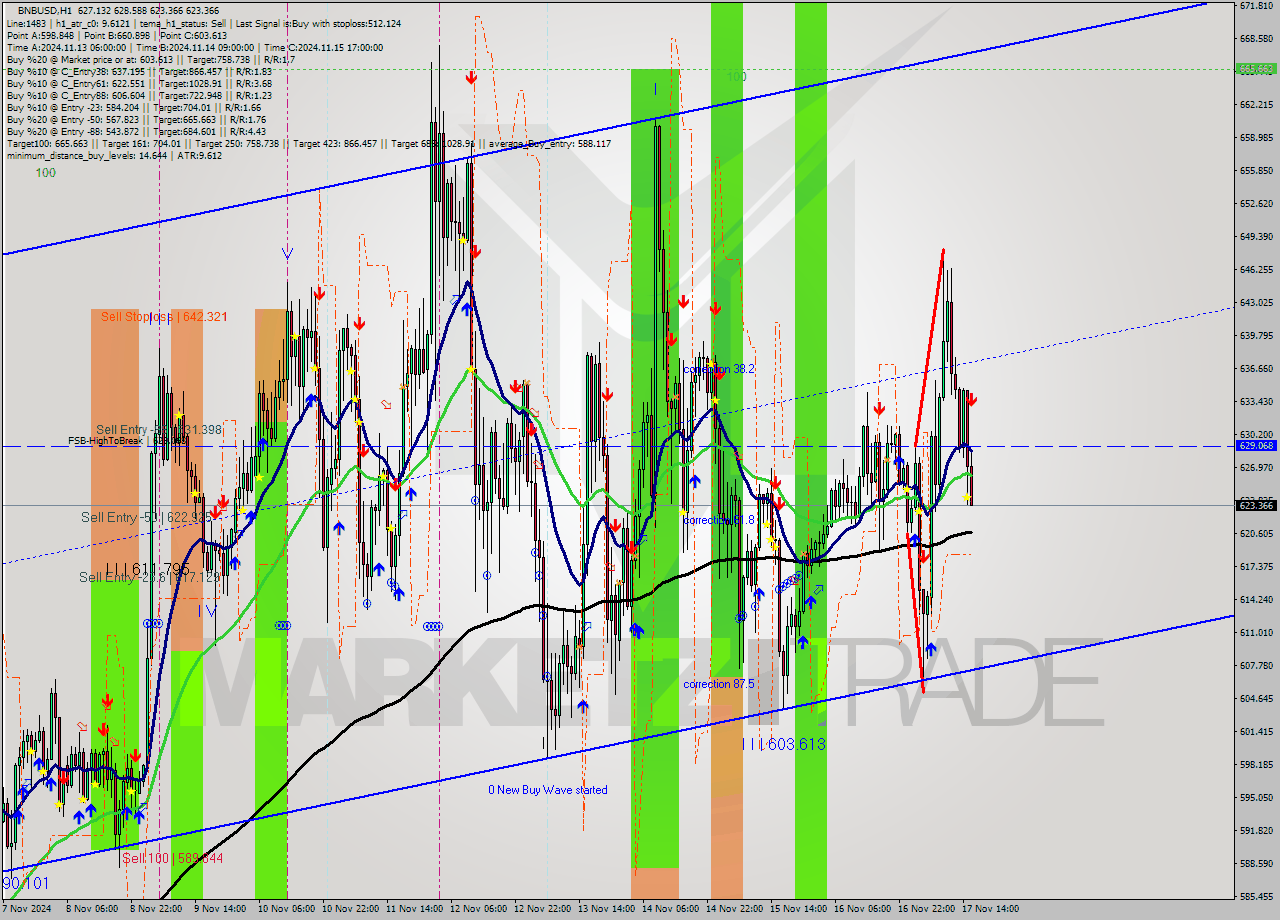The height and width of the screenshot is (920, 1280).
Task: Click the '16 Nov 06:00' time axis label
Action: pos(861,909)
